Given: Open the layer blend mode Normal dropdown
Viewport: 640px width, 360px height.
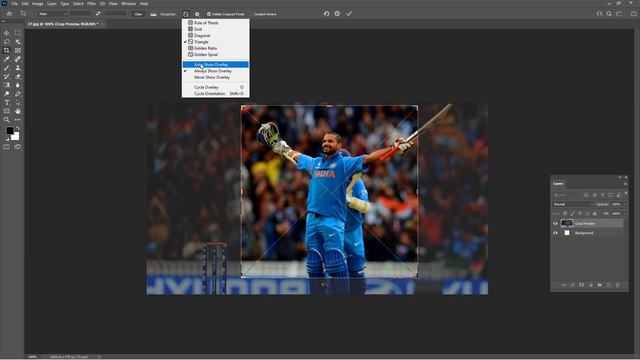Looking at the screenshot, I should point(573,204).
